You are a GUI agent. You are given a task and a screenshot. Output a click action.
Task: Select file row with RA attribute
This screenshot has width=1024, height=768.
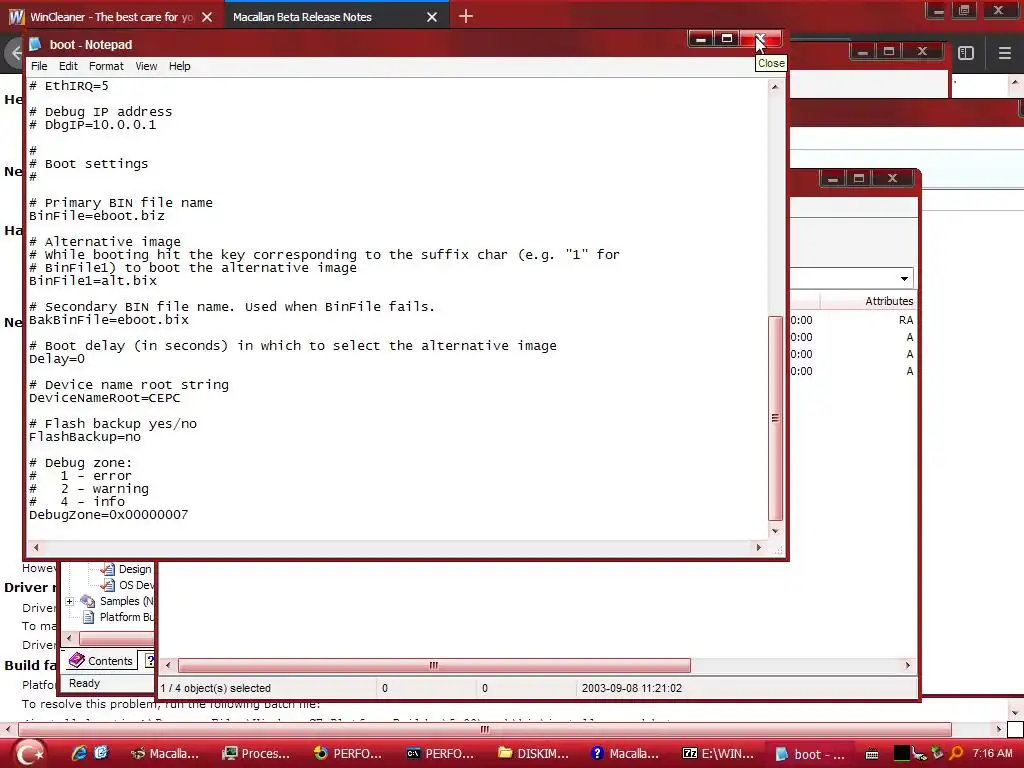tap(852, 320)
